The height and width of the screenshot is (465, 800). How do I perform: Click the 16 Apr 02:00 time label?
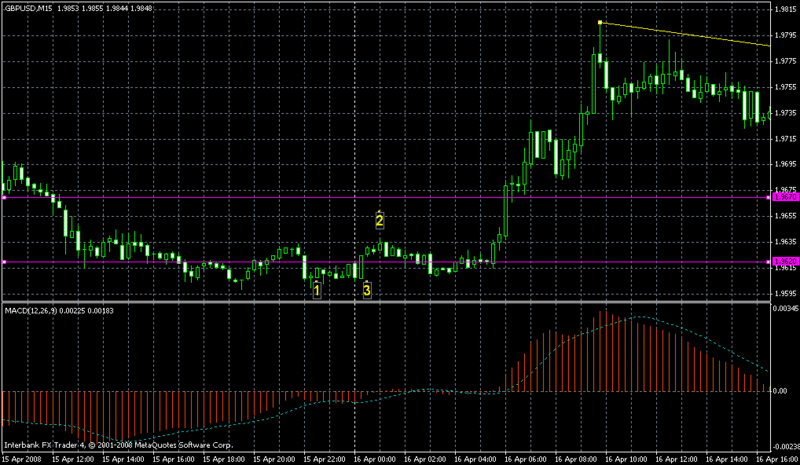[x=425, y=459]
